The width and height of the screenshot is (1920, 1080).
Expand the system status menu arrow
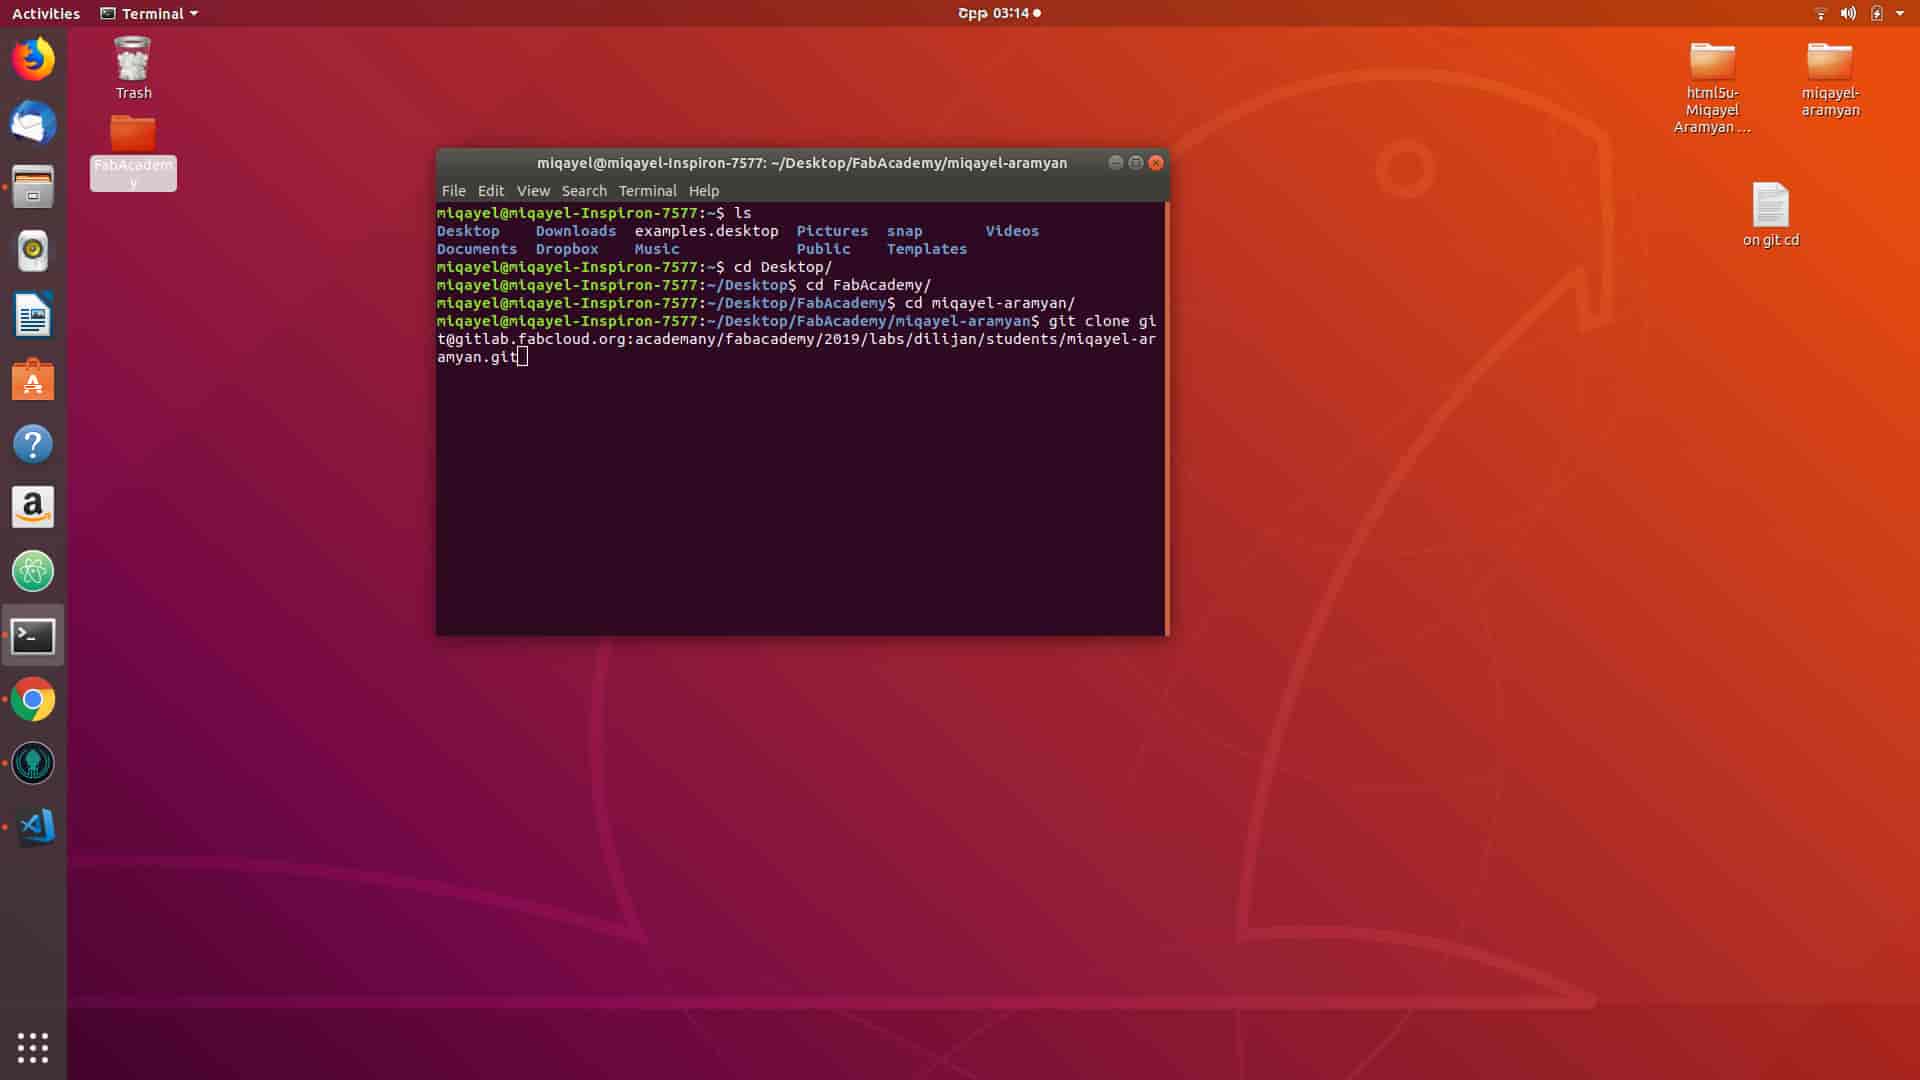1899,13
